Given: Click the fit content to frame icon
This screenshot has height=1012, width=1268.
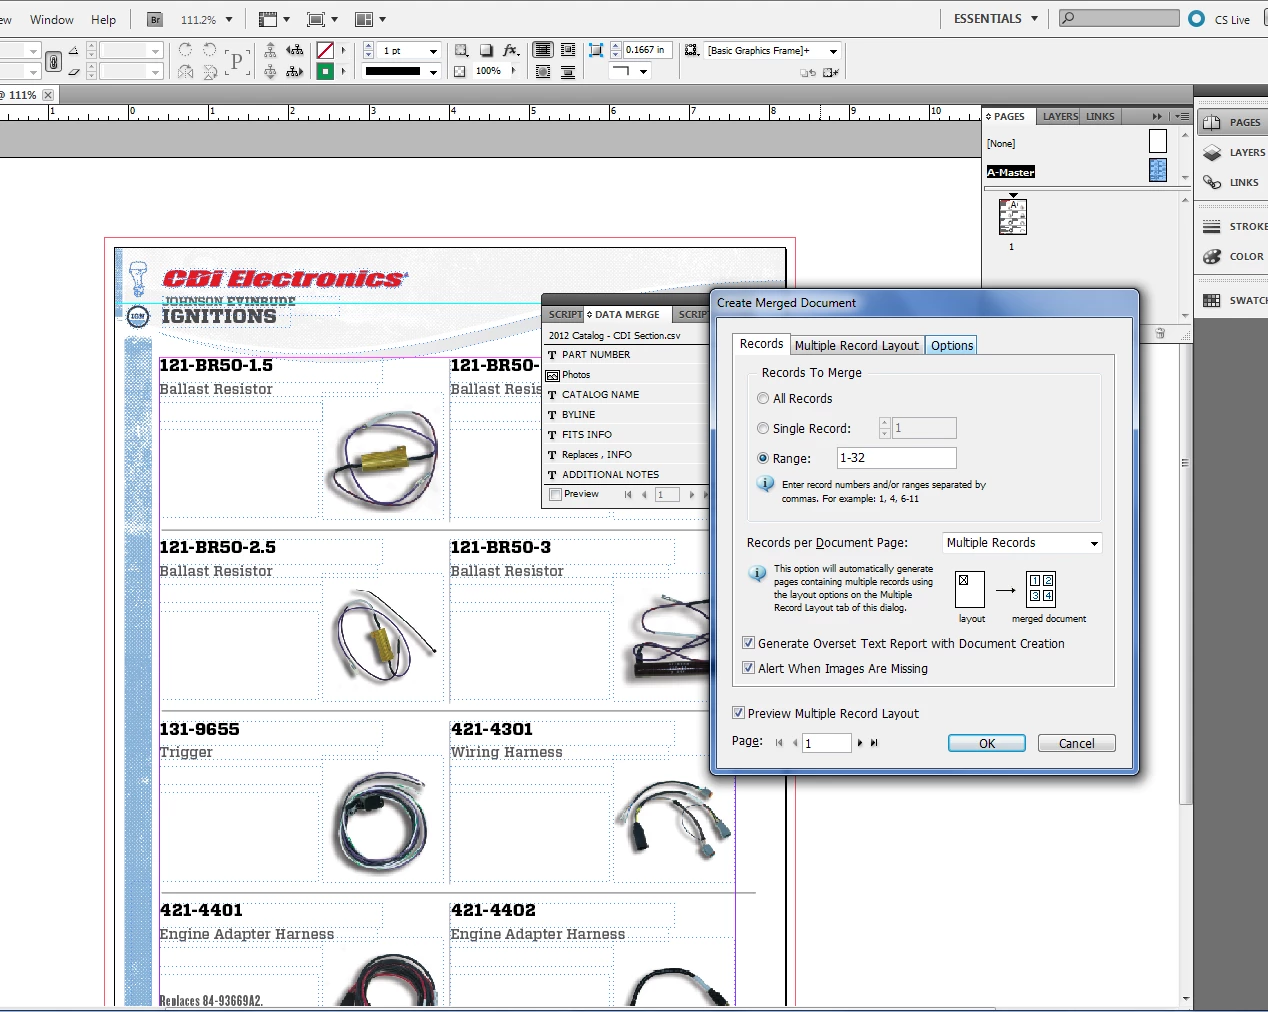Looking at the screenshot, I should tap(596, 50).
